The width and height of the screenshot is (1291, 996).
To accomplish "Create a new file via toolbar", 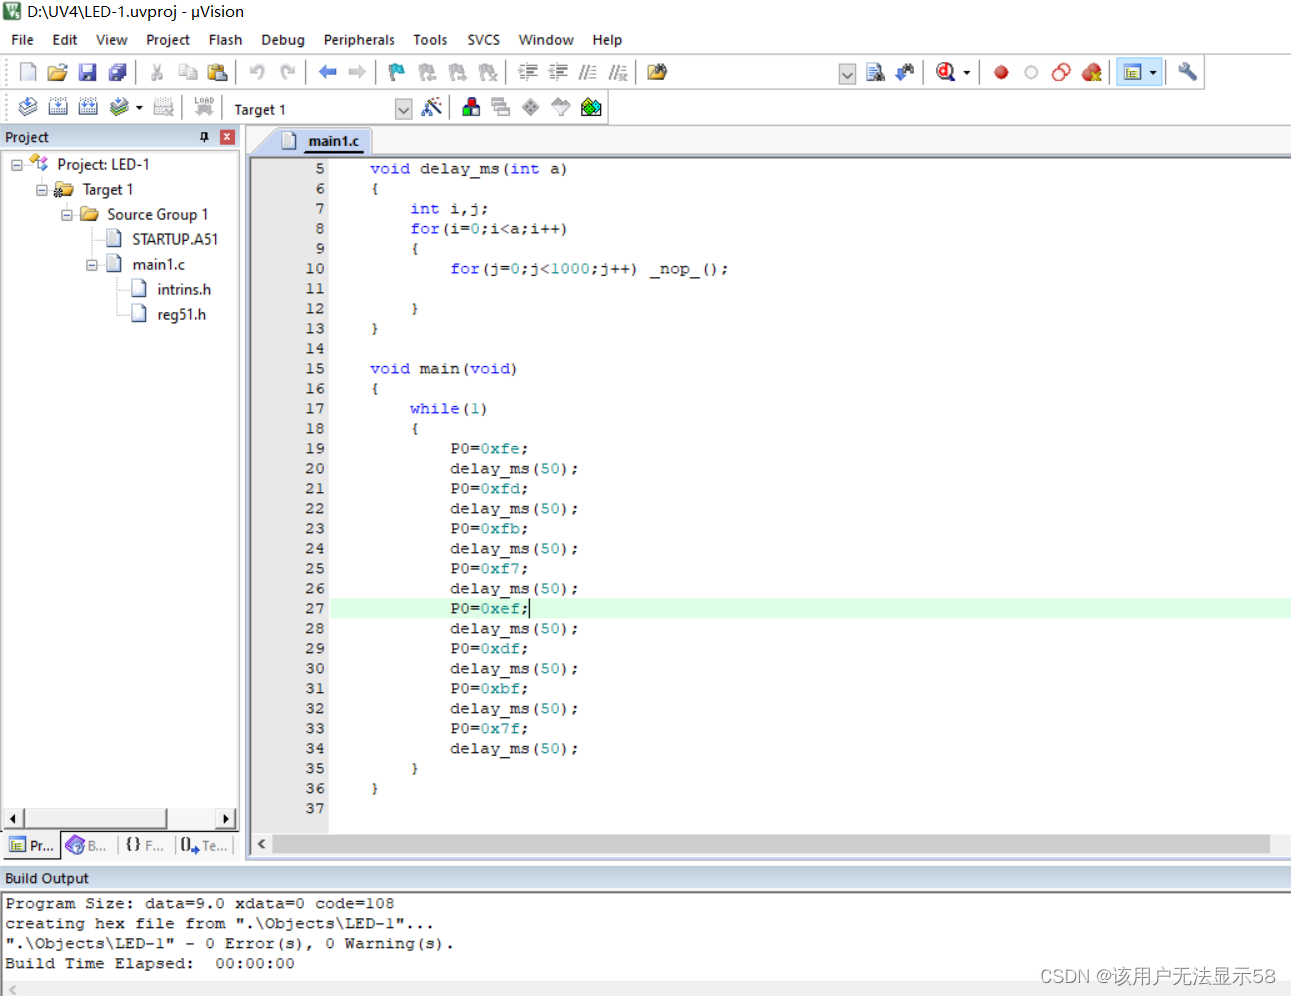I will 28,72.
